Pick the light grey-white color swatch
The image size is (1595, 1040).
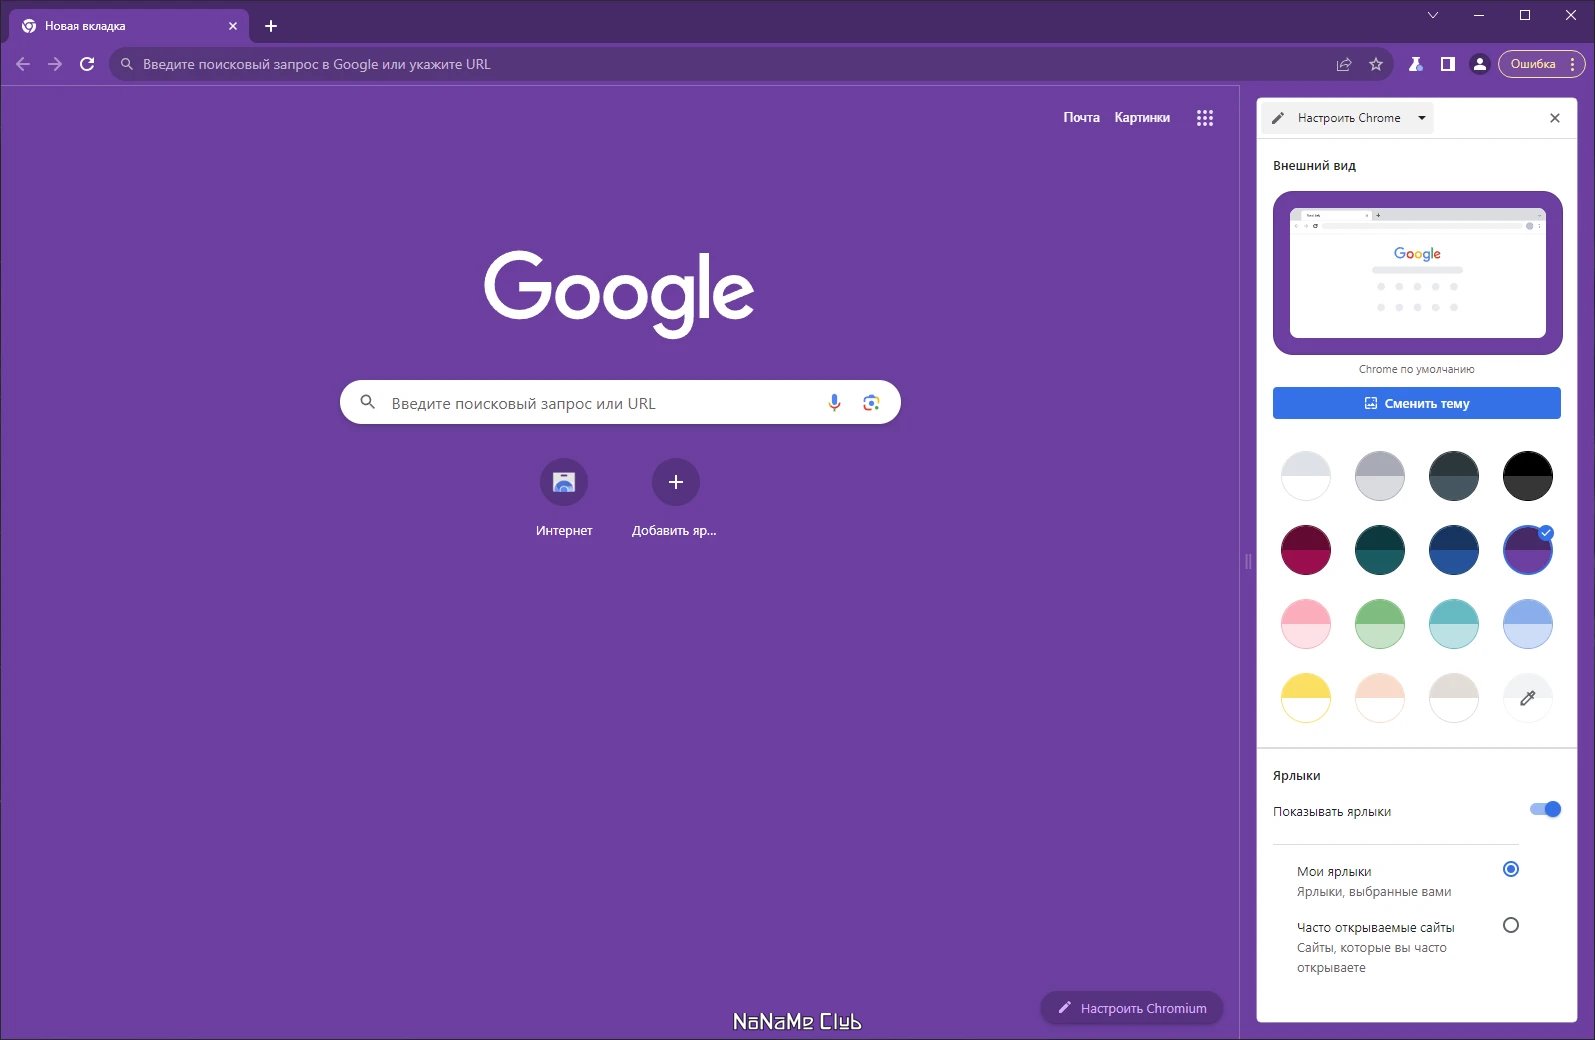click(x=1306, y=476)
